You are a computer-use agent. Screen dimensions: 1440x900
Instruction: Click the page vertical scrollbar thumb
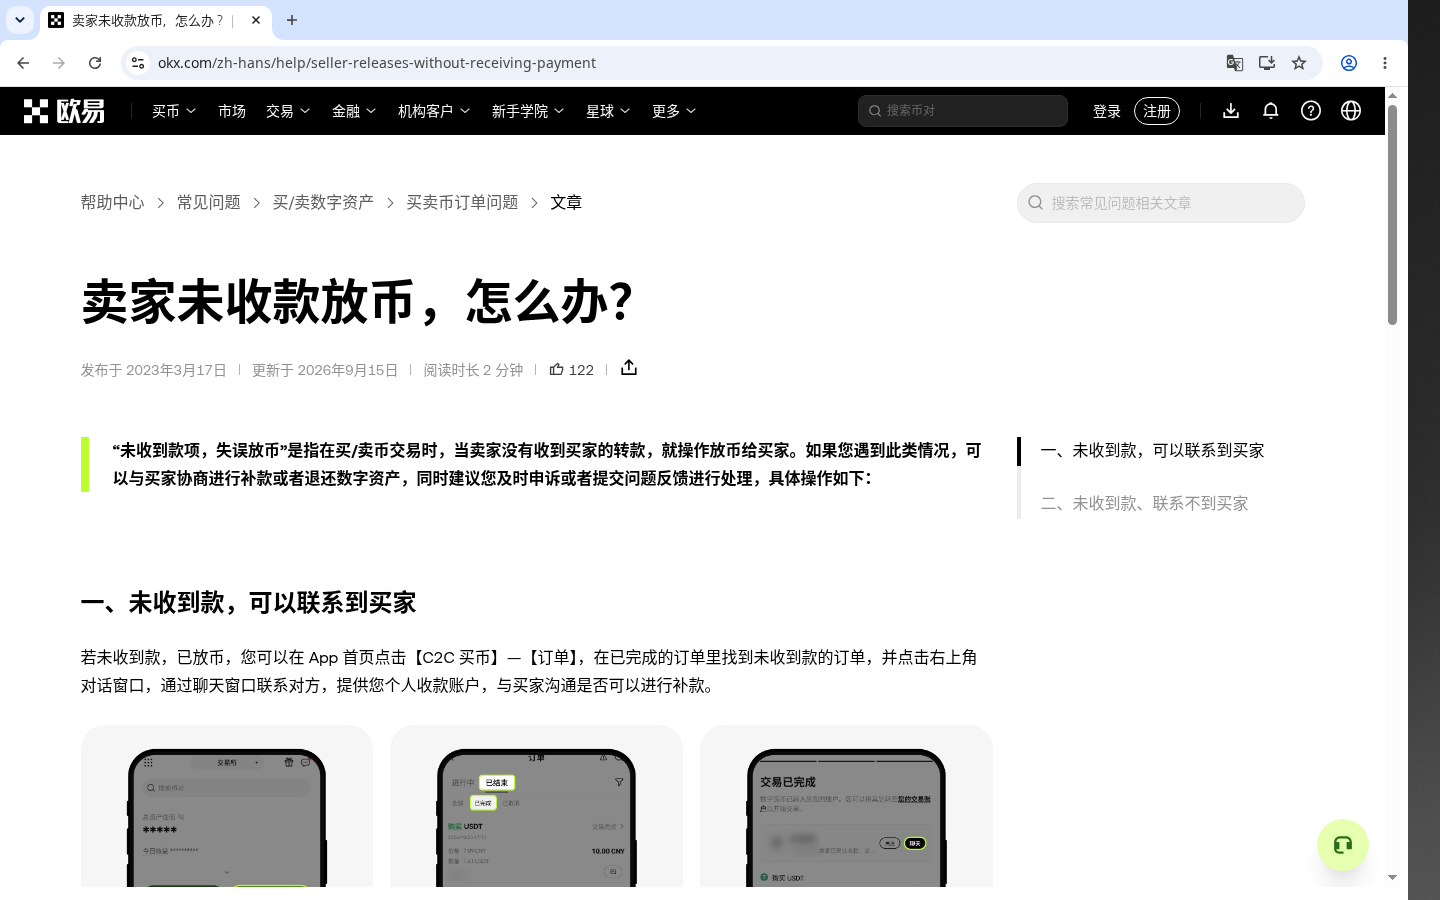click(x=1392, y=215)
